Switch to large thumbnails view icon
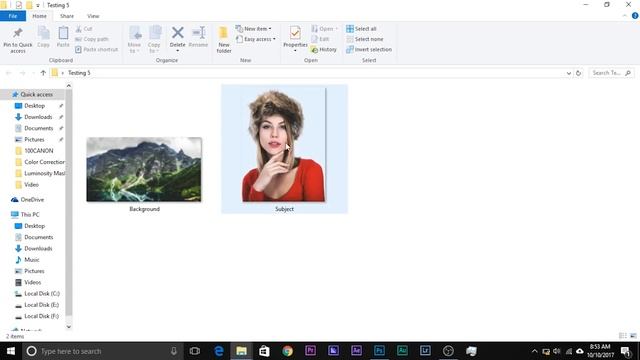640x360 pixels. 633,336
